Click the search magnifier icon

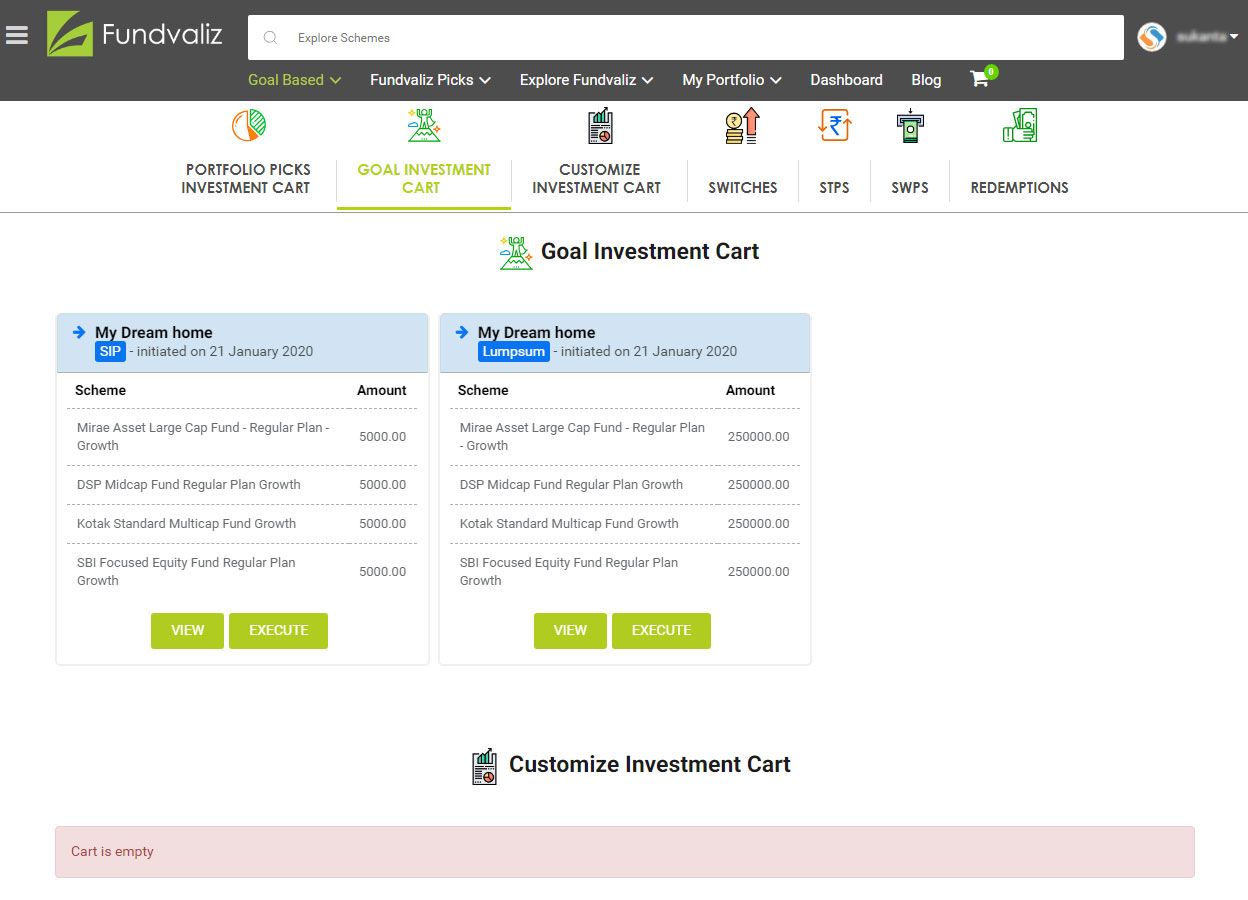click(270, 38)
